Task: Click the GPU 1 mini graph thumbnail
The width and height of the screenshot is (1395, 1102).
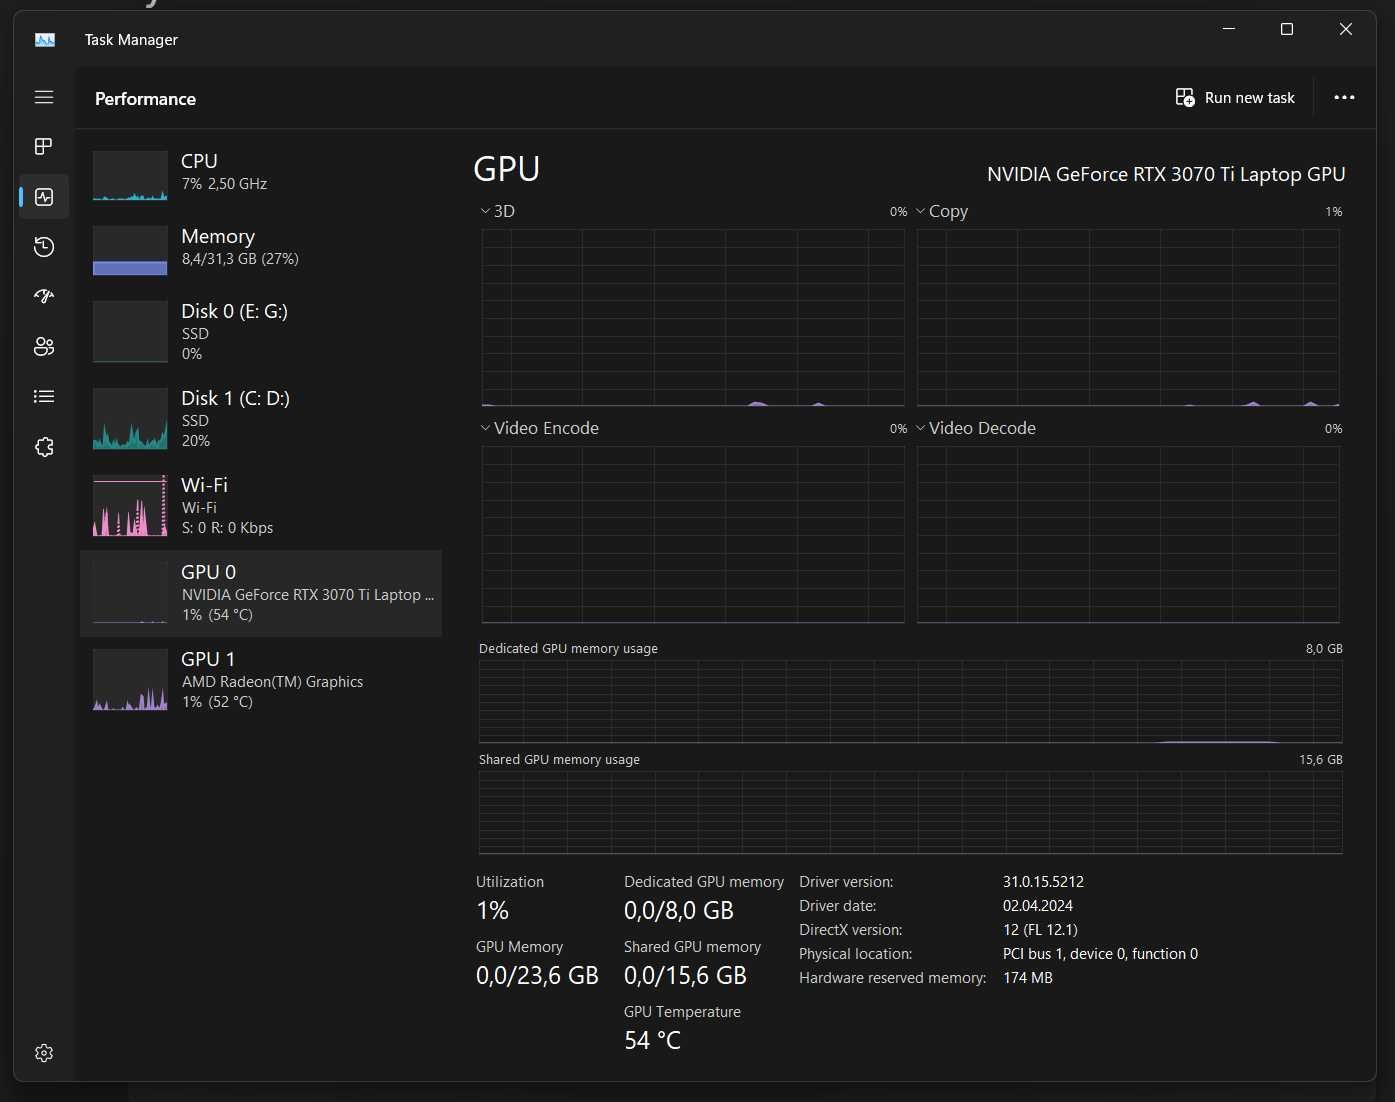Action: [130, 680]
